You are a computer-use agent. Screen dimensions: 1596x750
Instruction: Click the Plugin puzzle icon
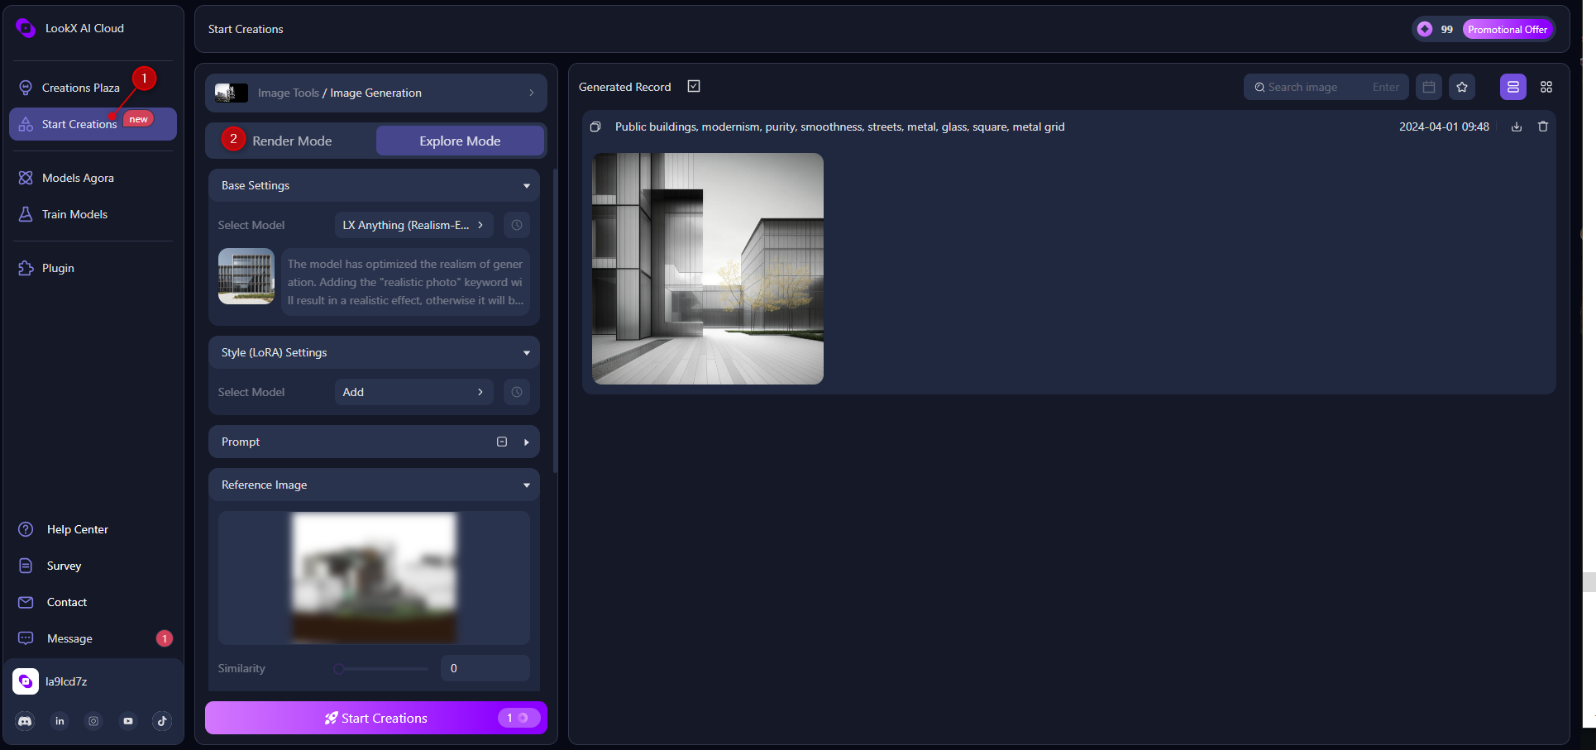(26, 268)
